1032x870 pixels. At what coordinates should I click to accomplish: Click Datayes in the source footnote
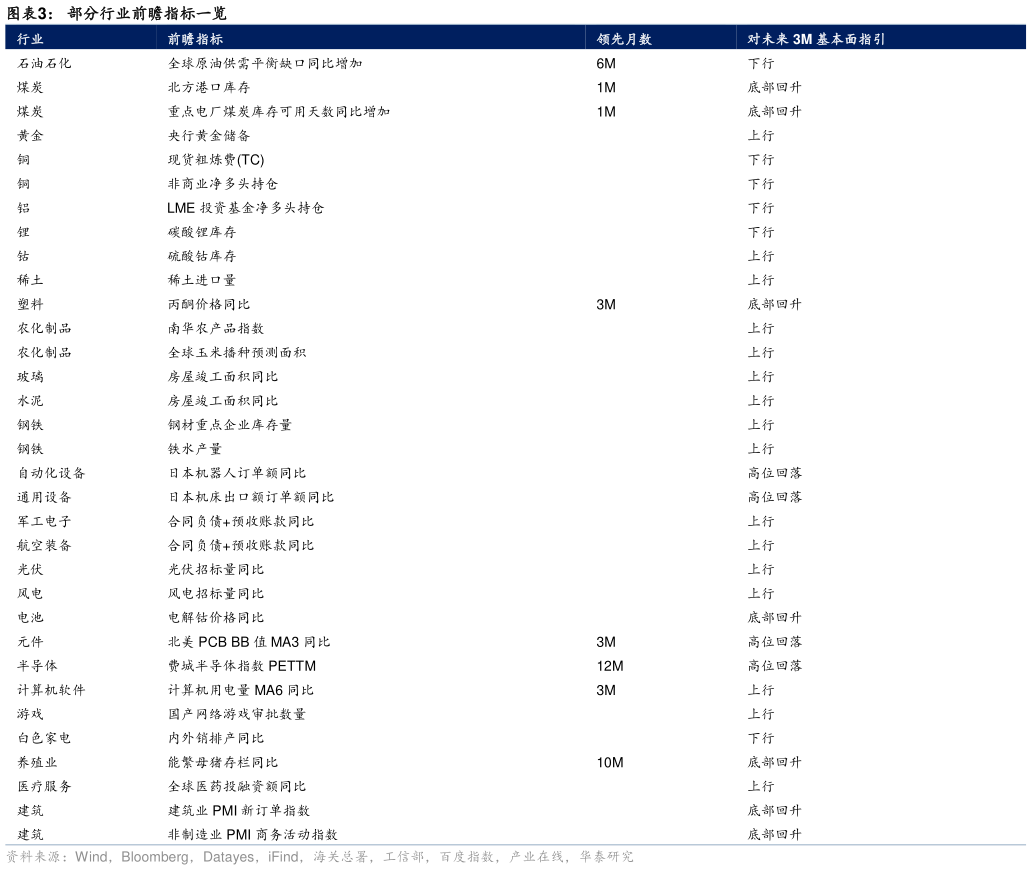pos(228,857)
